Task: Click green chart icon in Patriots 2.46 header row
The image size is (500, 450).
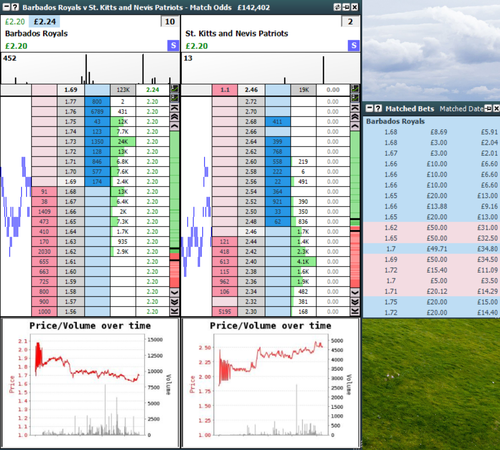Action: pos(355,89)
